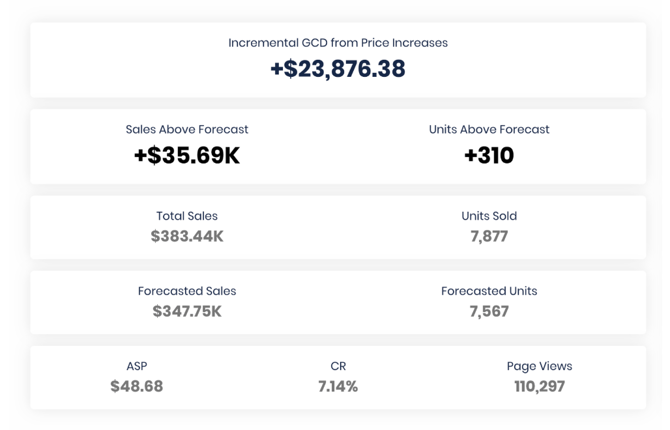
Task: Select the 110,297 page views value
Action: pos(539,386)
